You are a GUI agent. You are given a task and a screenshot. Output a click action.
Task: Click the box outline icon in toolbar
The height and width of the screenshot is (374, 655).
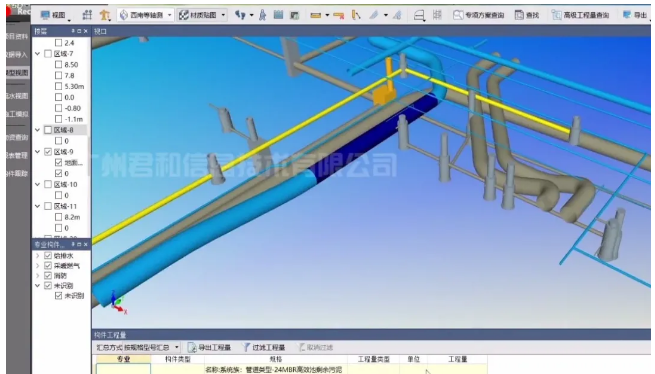(x=419, y=15)
